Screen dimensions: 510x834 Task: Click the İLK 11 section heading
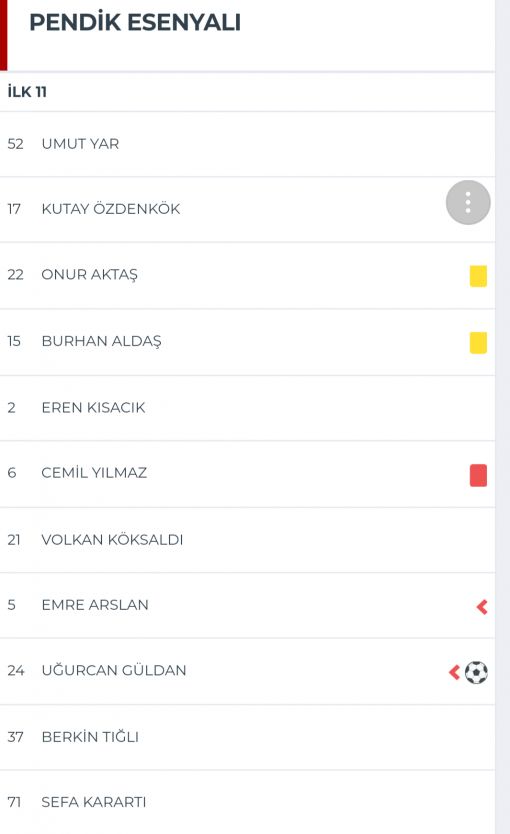pyautogui.click(x=27, y=92)
